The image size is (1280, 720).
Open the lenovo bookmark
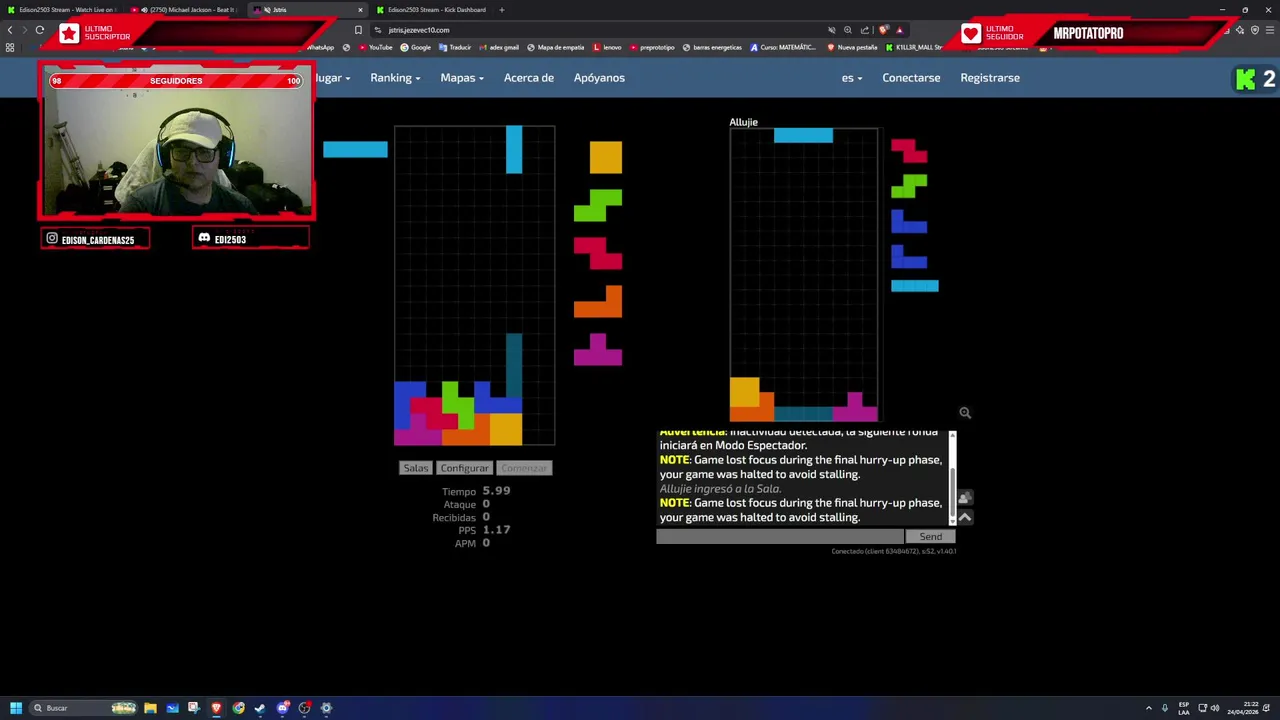pos(607,47)
